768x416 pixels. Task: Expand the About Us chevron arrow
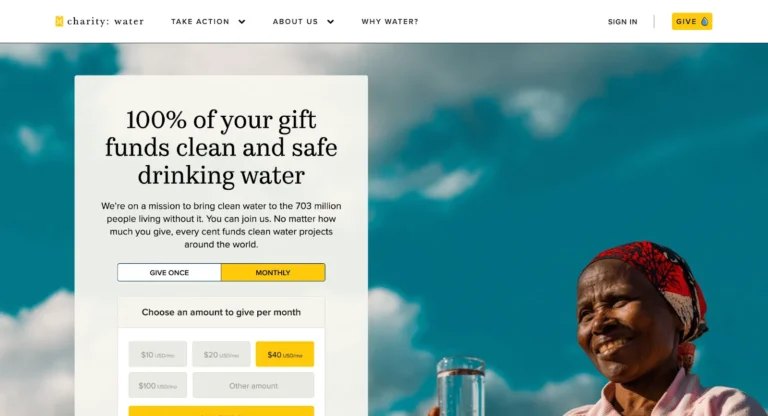331,22
